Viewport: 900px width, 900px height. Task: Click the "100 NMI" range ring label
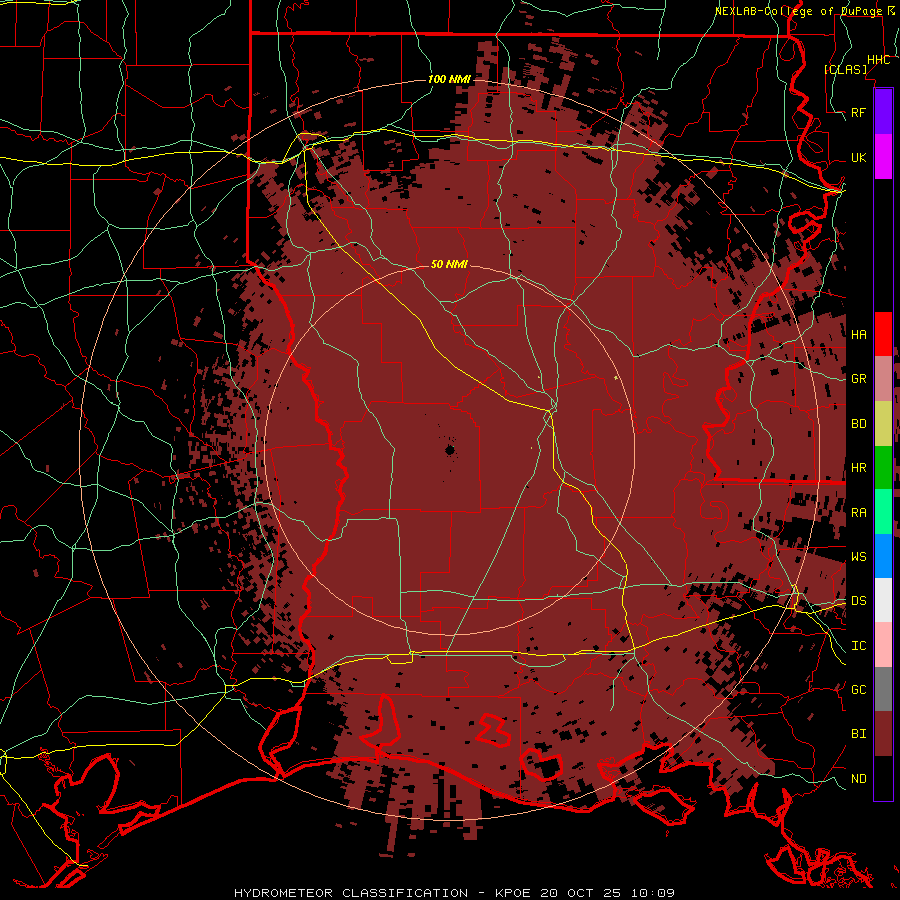[x=449, y=79]
